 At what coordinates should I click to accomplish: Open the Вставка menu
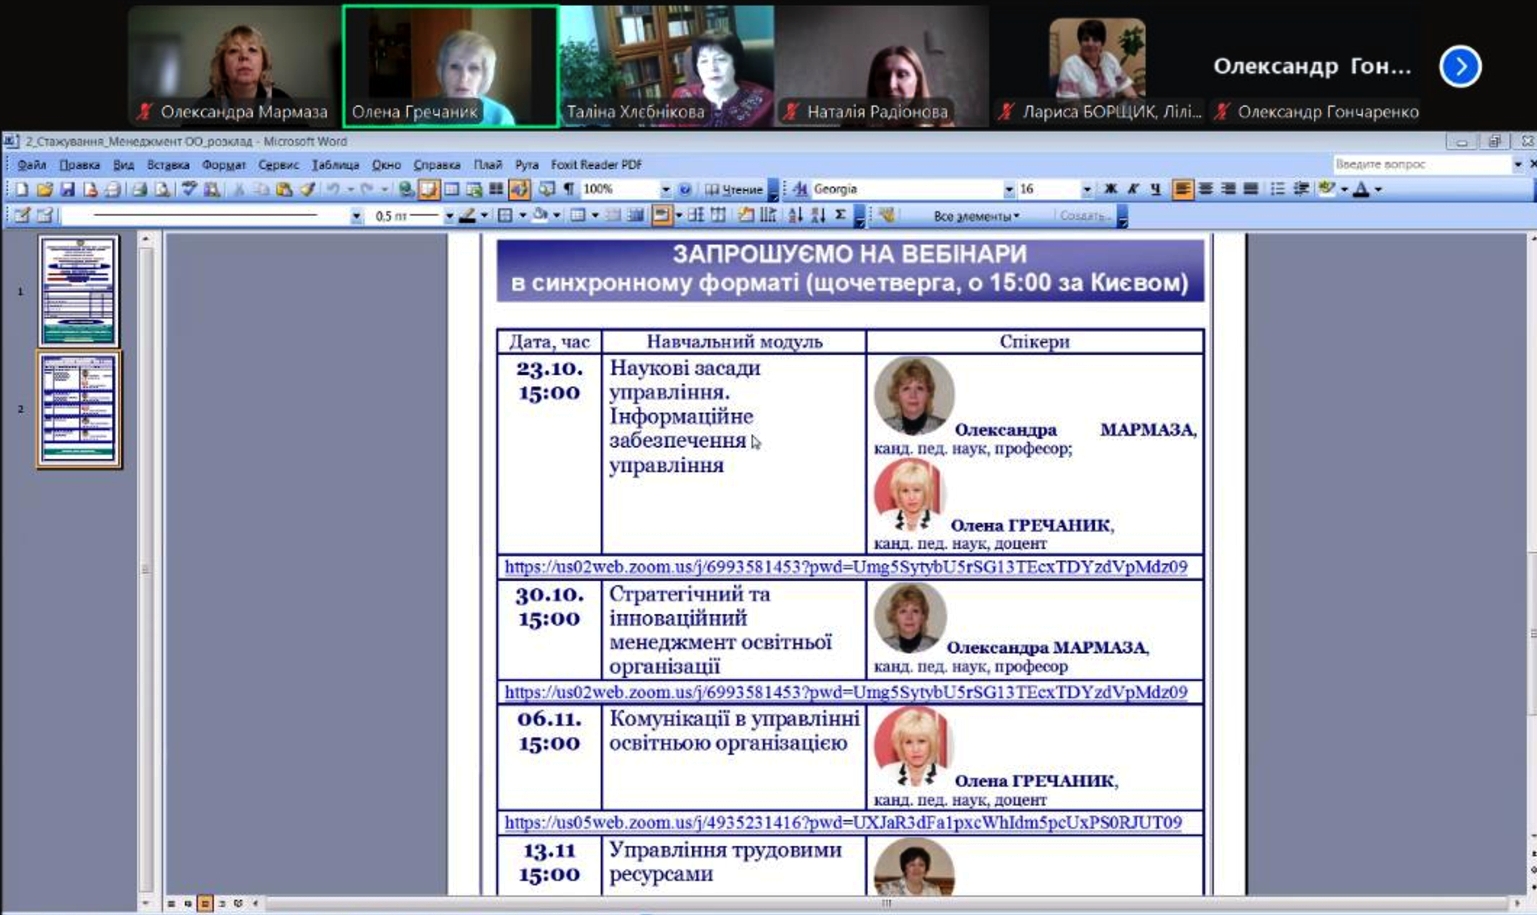point(168,165)
